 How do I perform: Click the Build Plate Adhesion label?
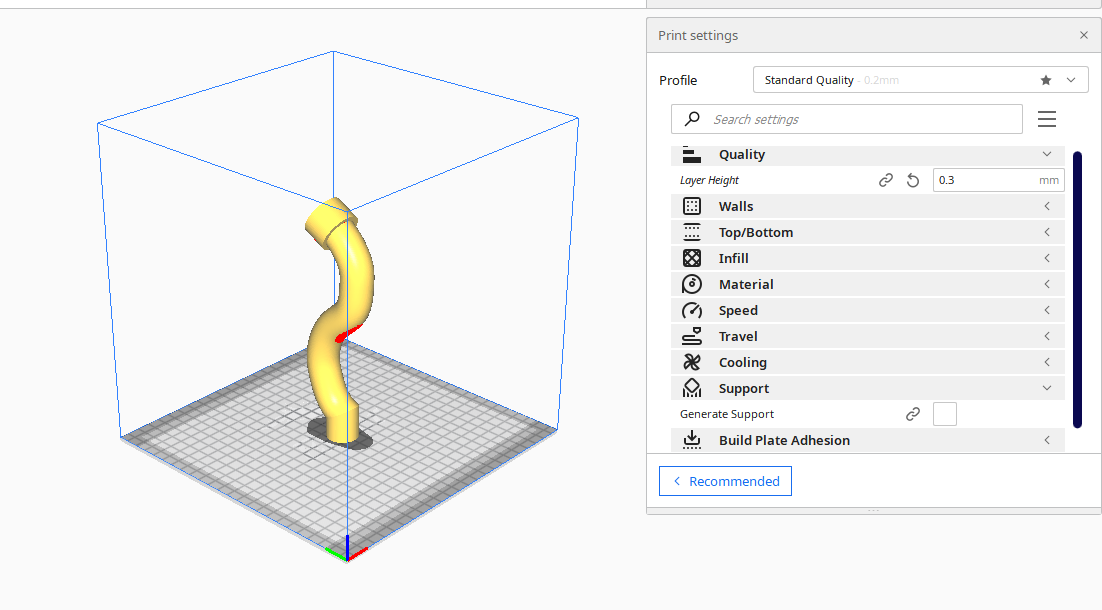coord(784,441)
